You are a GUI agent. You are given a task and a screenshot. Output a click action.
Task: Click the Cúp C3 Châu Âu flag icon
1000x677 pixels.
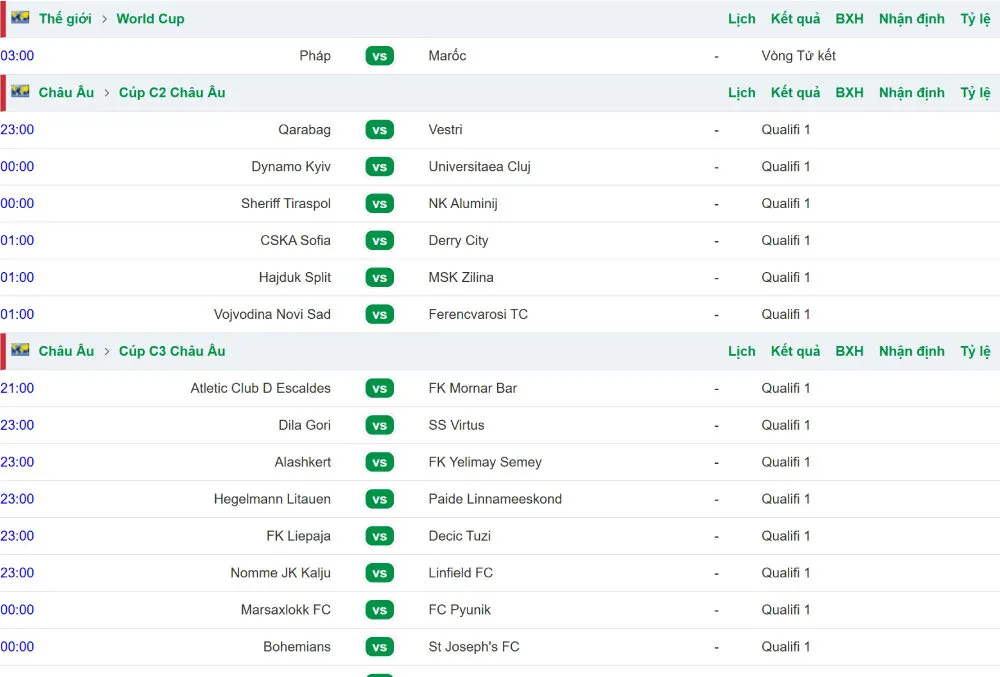click(x=20, y=350)
